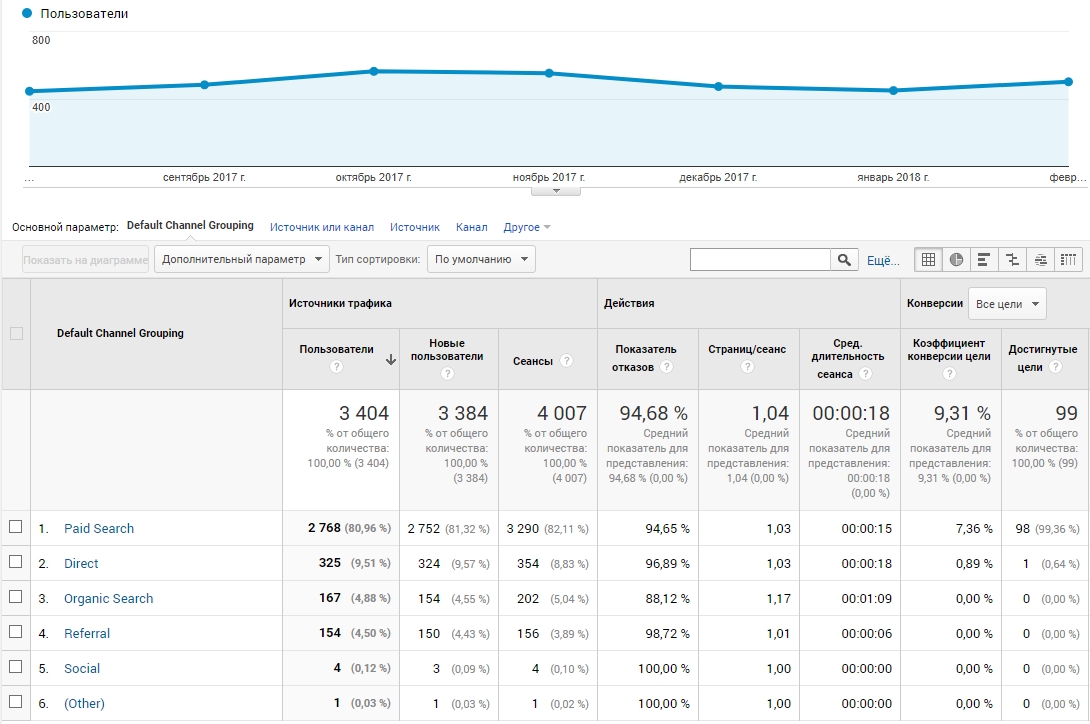The height and width of the screenshot is (724, 1090).
Task: Open help icon beside Достигнутые цели header
Action: click(x=1055, y=367)
